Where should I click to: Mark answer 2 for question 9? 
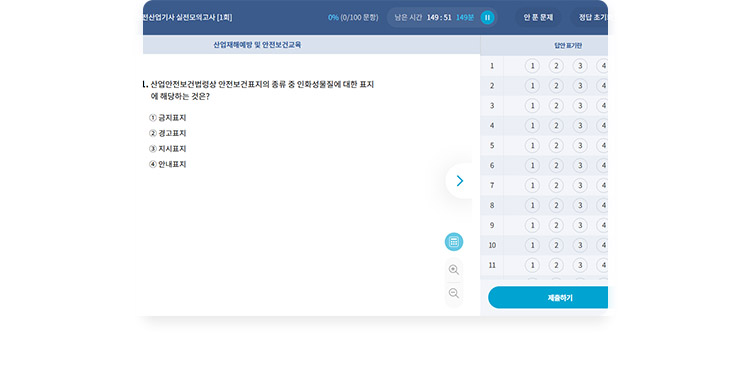[556, 225]
